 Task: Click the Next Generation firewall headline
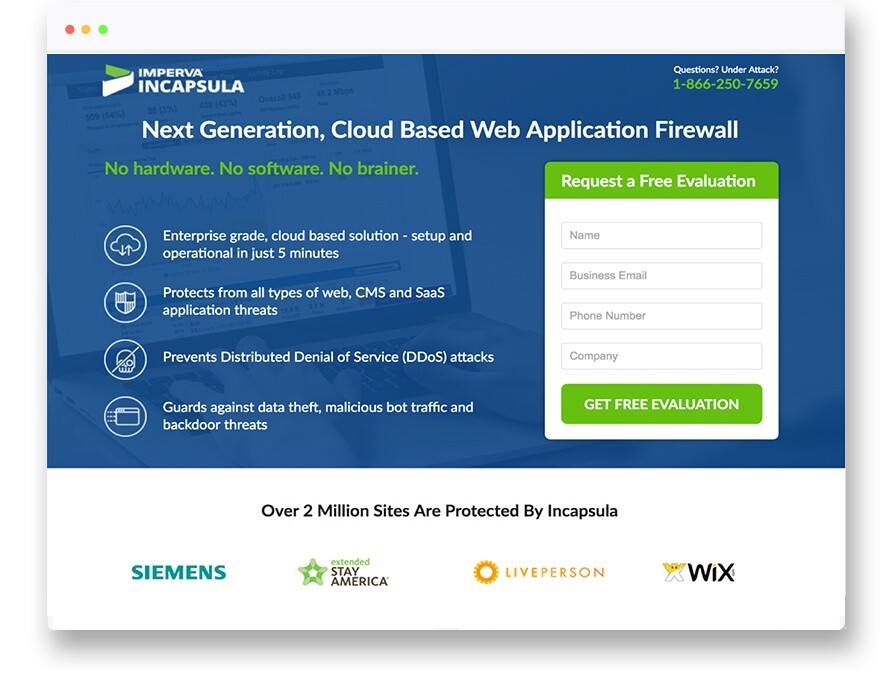pyautogui.click(x=440, y=130)
